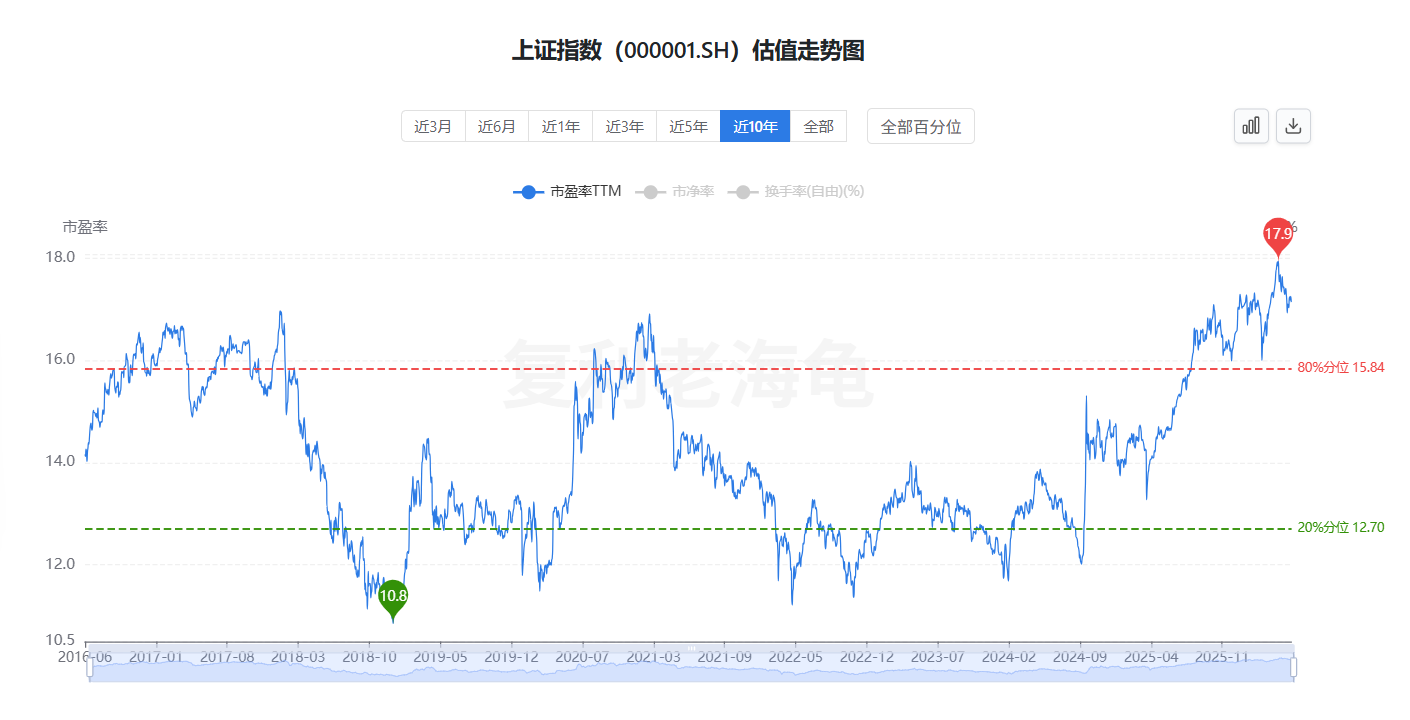Image resolution: width=1410 pixels, height=720 pixels.
Task: Click the 18.0 y-axis label
Action: [60, 257]
